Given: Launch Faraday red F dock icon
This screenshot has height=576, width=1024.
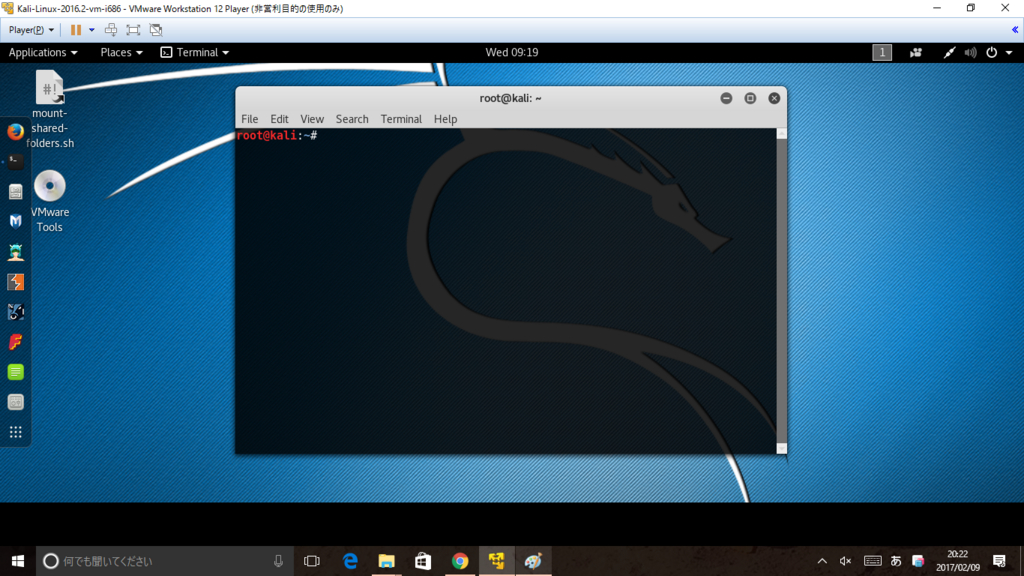Looking at the screenshot, I should [16, 342].
